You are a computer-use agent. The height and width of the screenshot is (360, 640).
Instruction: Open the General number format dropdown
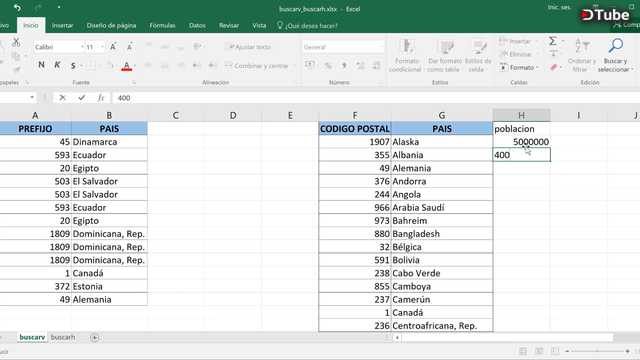(x=382, y=47)
